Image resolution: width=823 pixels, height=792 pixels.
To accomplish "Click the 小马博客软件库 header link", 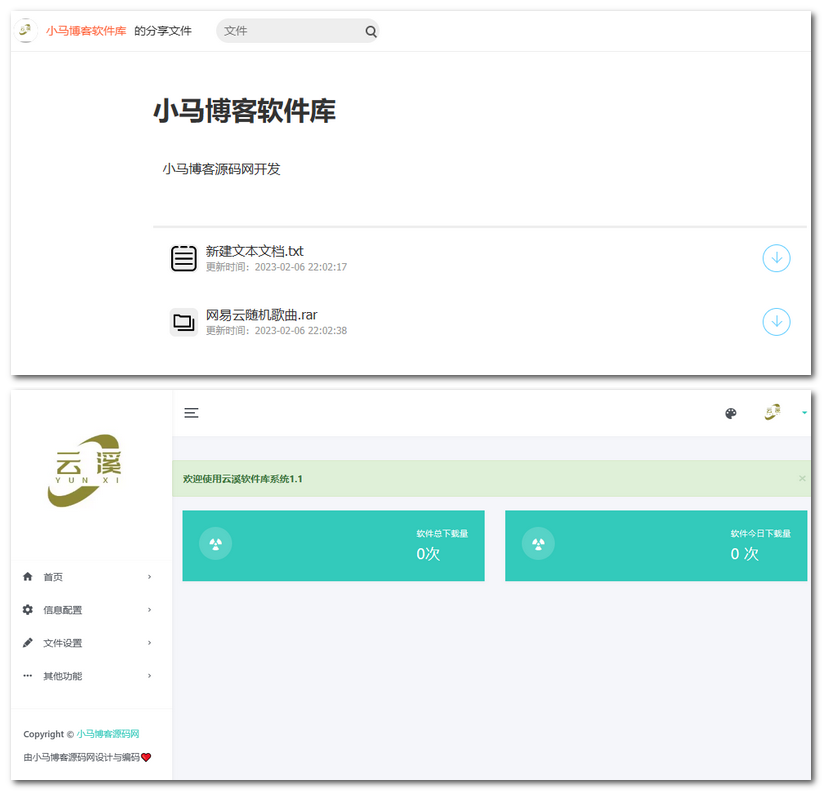I will 86,31.
